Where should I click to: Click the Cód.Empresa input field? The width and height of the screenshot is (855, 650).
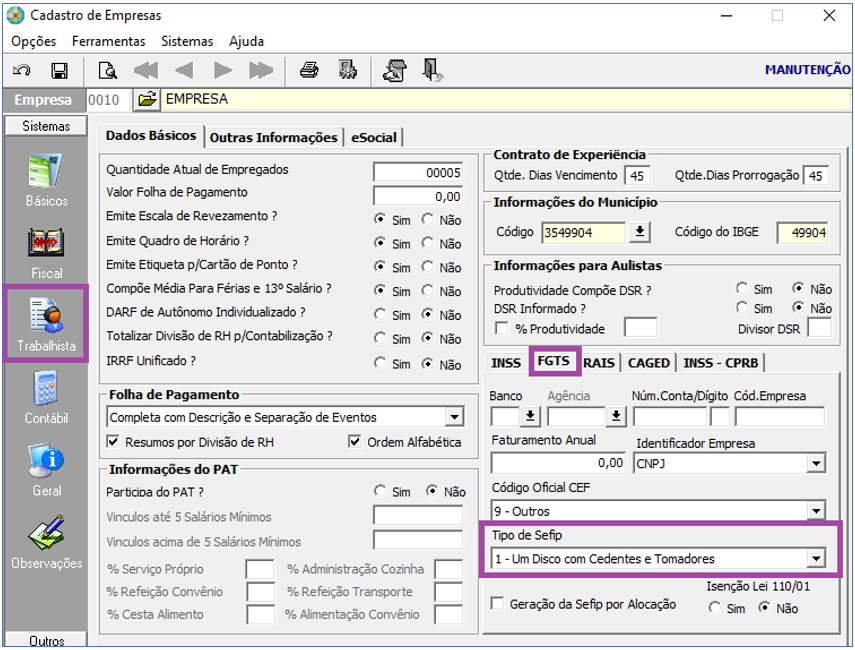780,417
